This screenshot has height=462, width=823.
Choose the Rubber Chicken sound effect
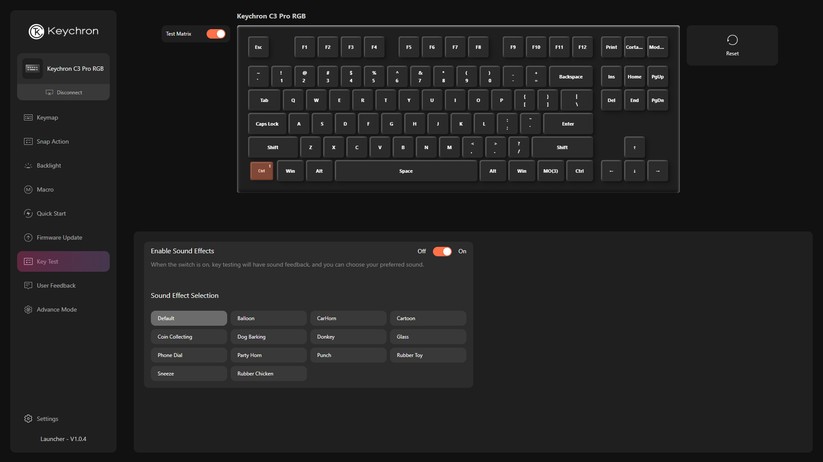click(269, 374)
